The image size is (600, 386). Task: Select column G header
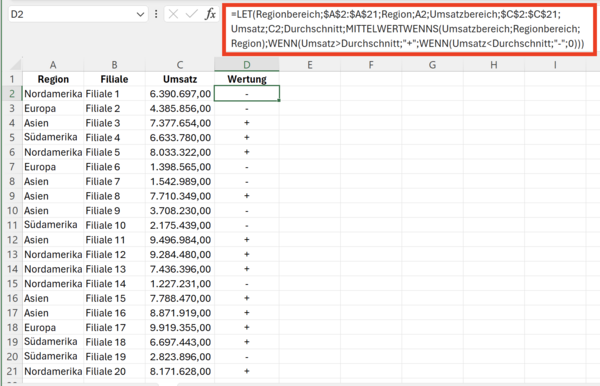click(432, 65)
